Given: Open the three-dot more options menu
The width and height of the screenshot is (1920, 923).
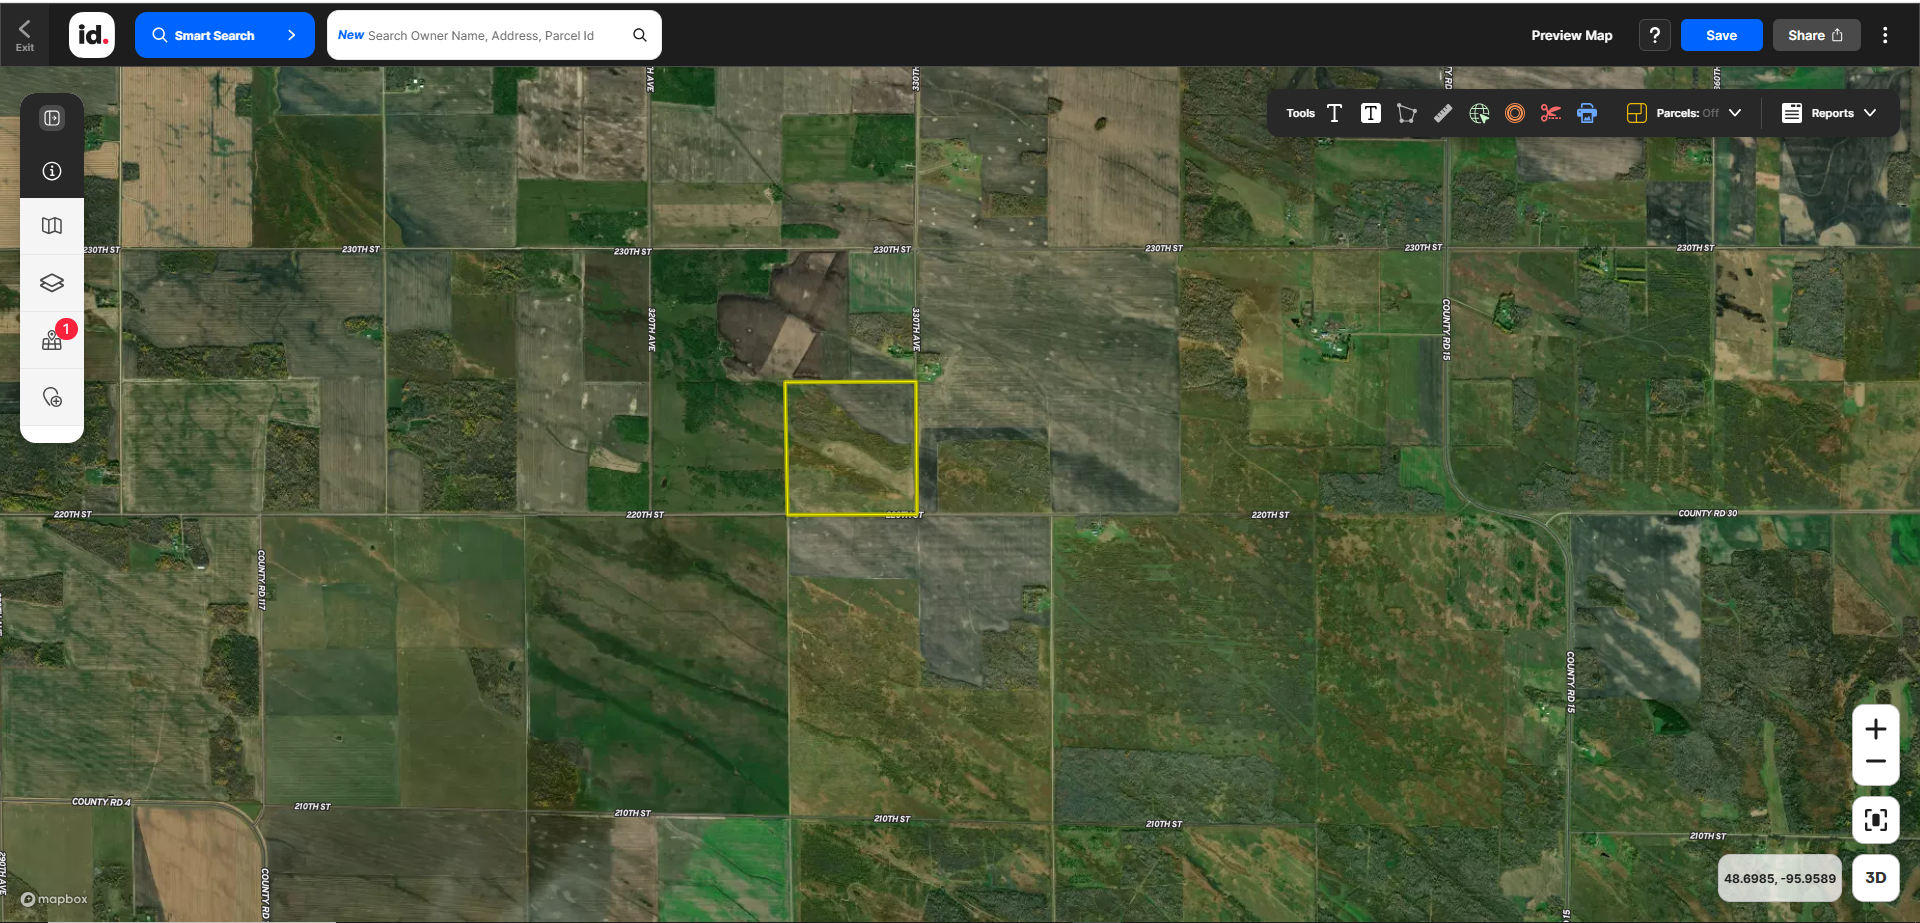Looking at the screenshot, I should click(1885, 35).
